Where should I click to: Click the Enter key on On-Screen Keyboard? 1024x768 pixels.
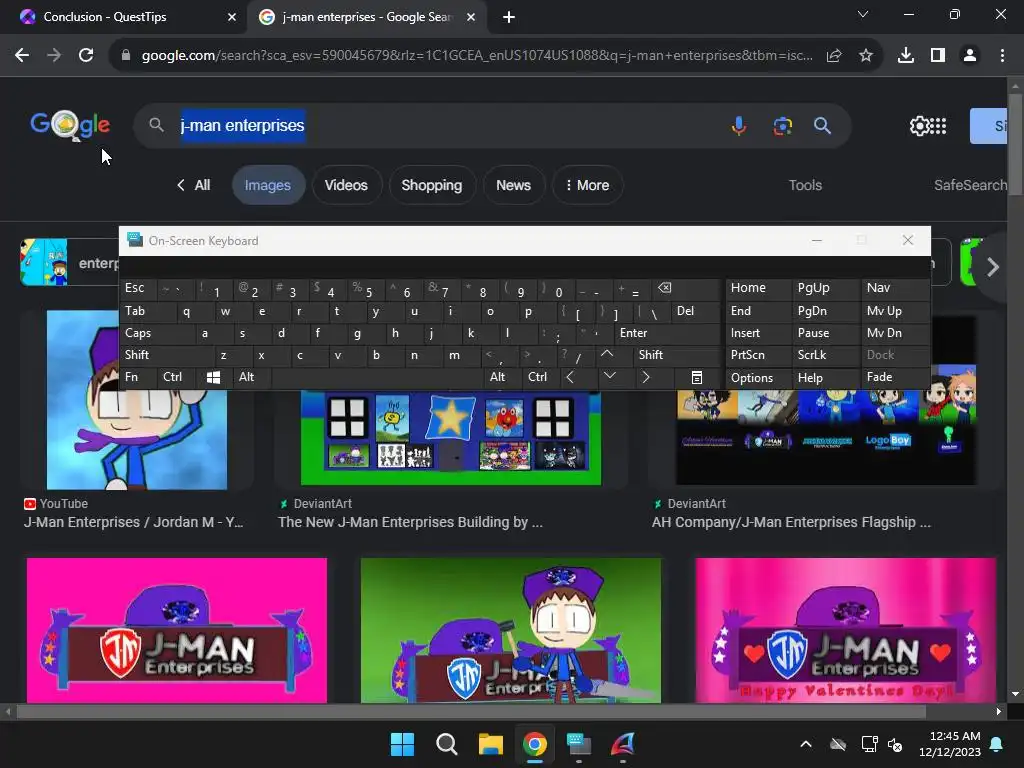(667, 333)
